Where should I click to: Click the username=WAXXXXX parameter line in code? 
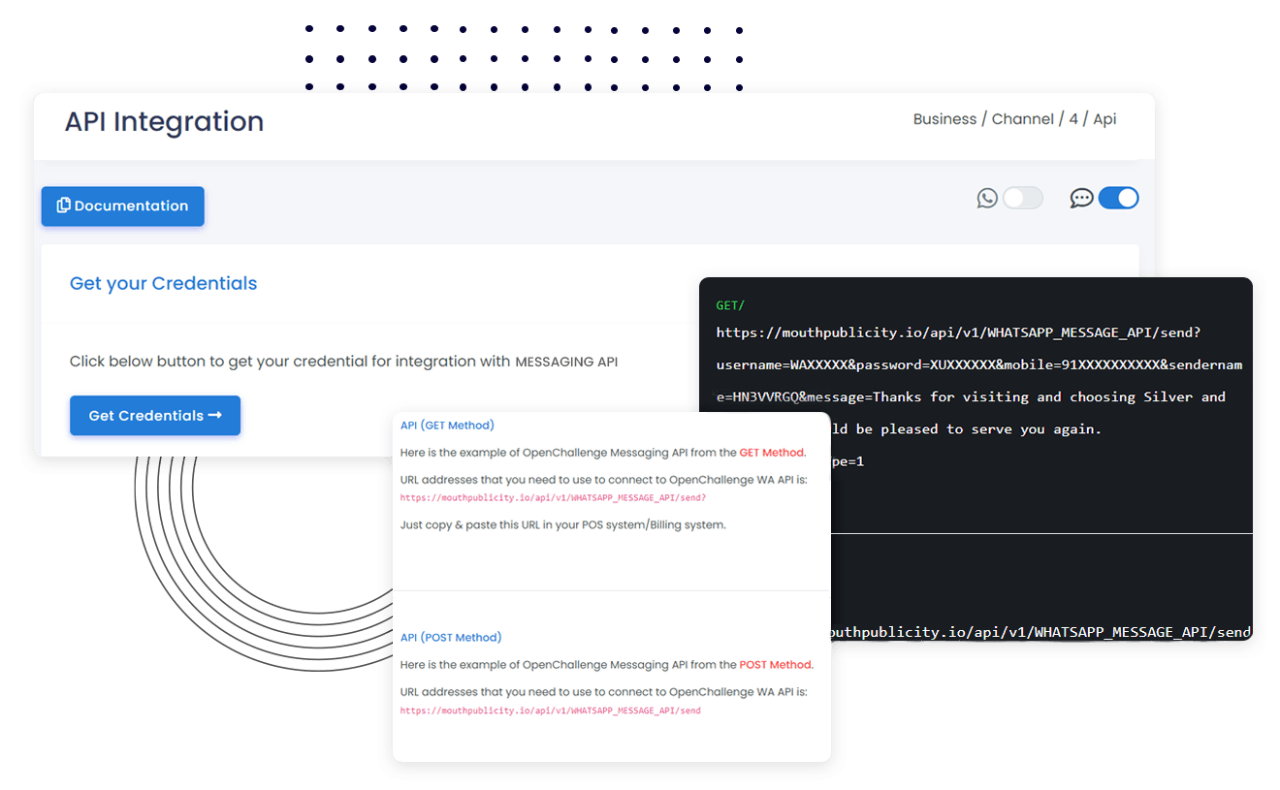click(979, 364)
